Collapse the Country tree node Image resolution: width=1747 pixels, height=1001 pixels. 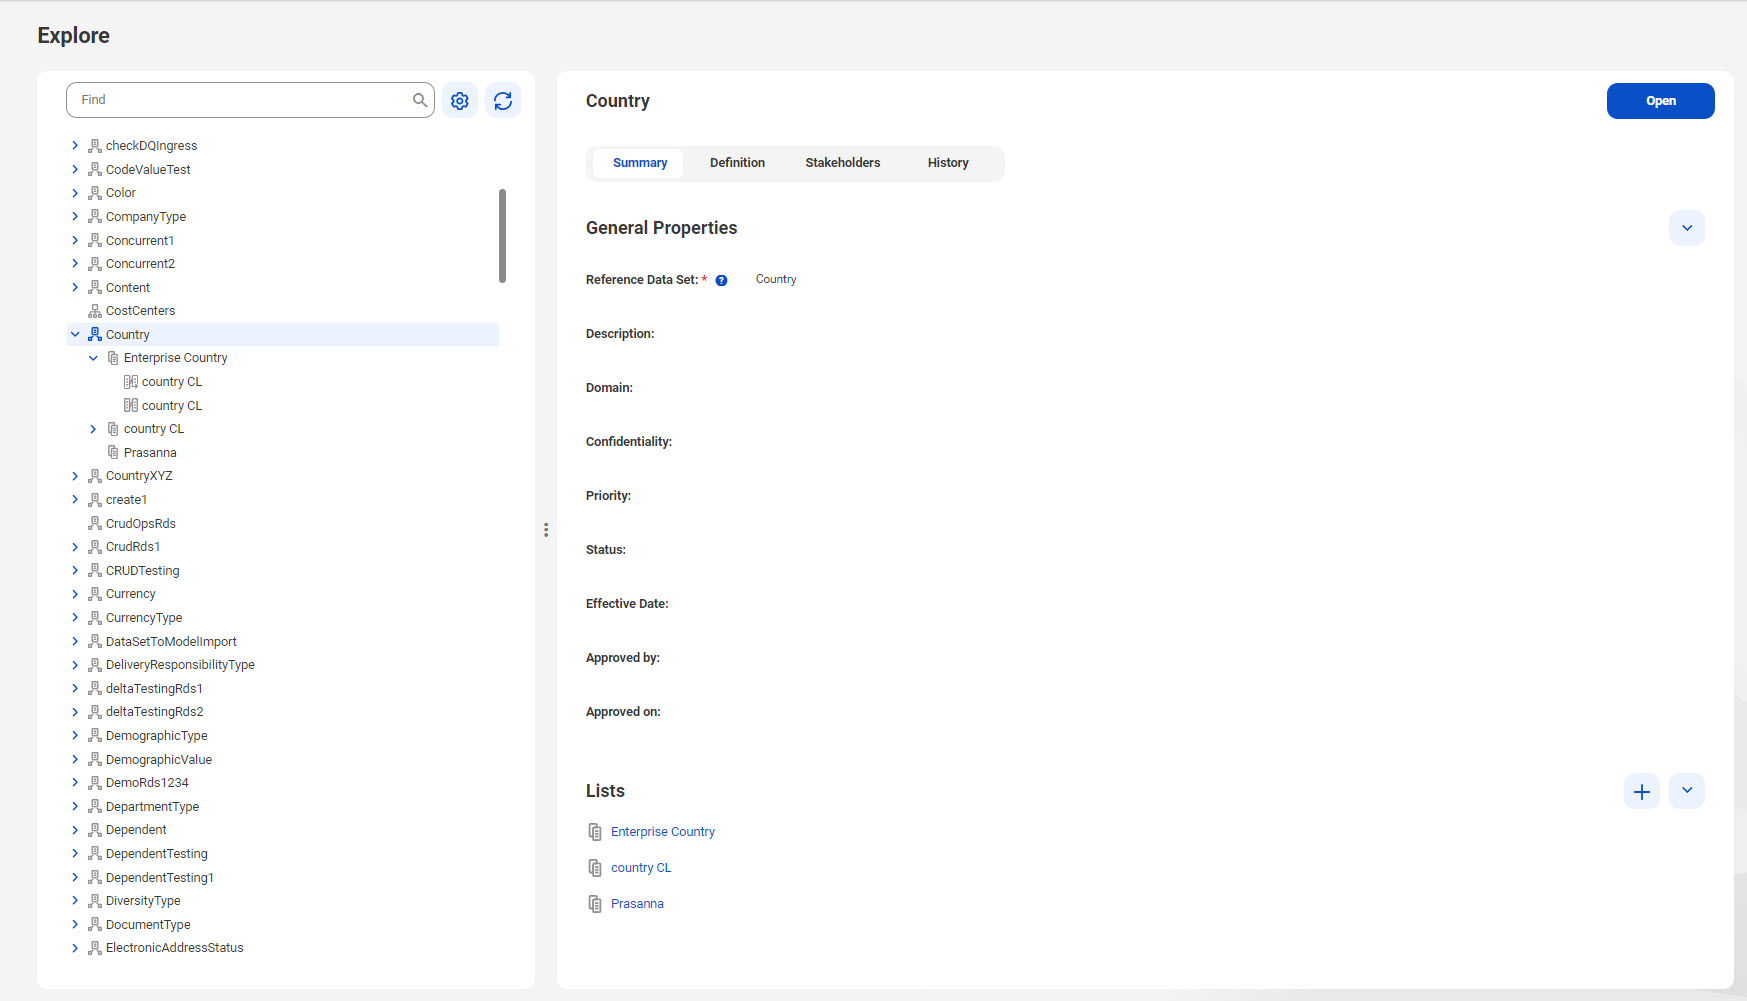pos(75,334)
